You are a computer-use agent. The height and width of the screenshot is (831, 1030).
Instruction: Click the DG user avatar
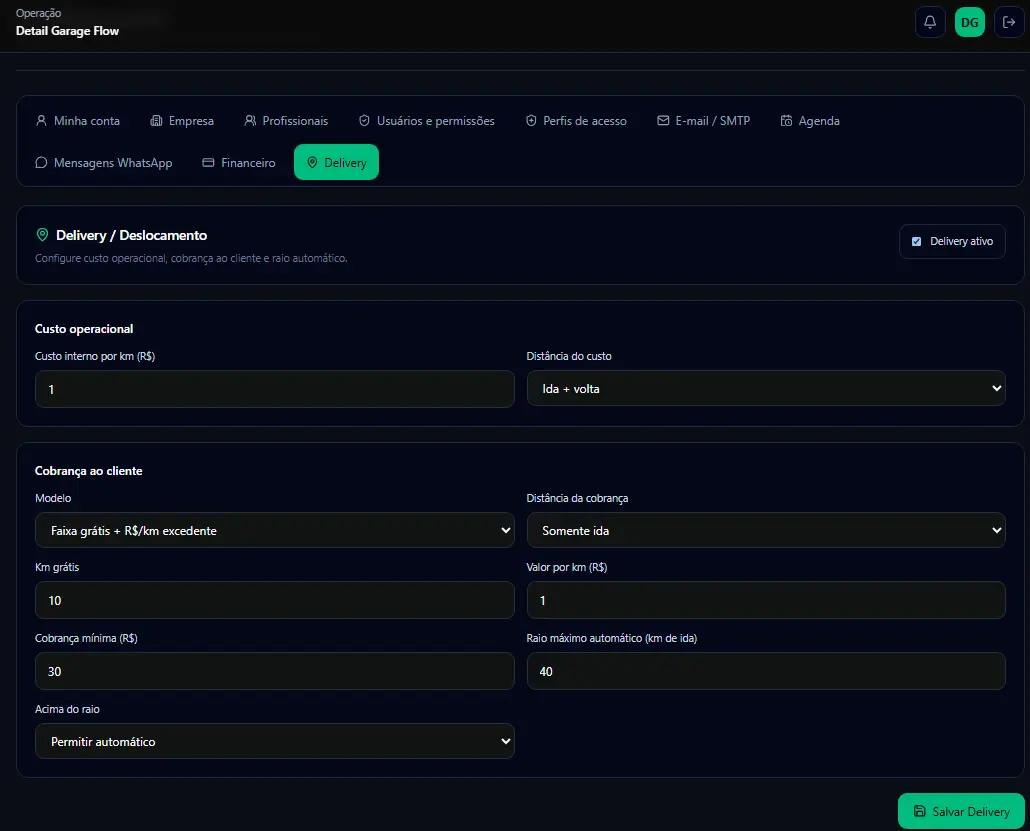point(970,22)
